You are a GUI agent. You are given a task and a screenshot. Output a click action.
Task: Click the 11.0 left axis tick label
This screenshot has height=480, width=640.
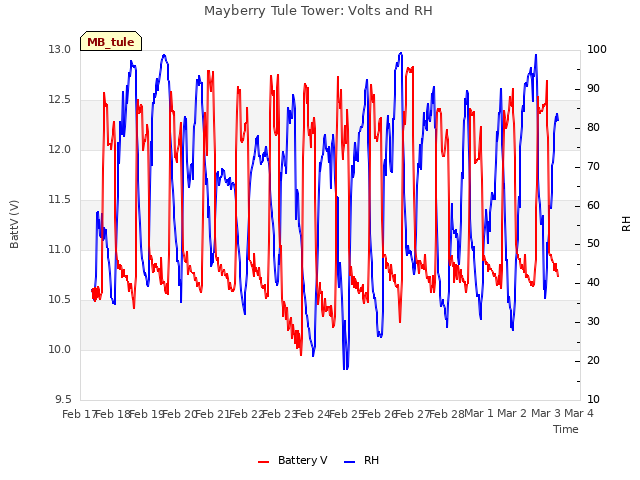click(x=59, y=249)
